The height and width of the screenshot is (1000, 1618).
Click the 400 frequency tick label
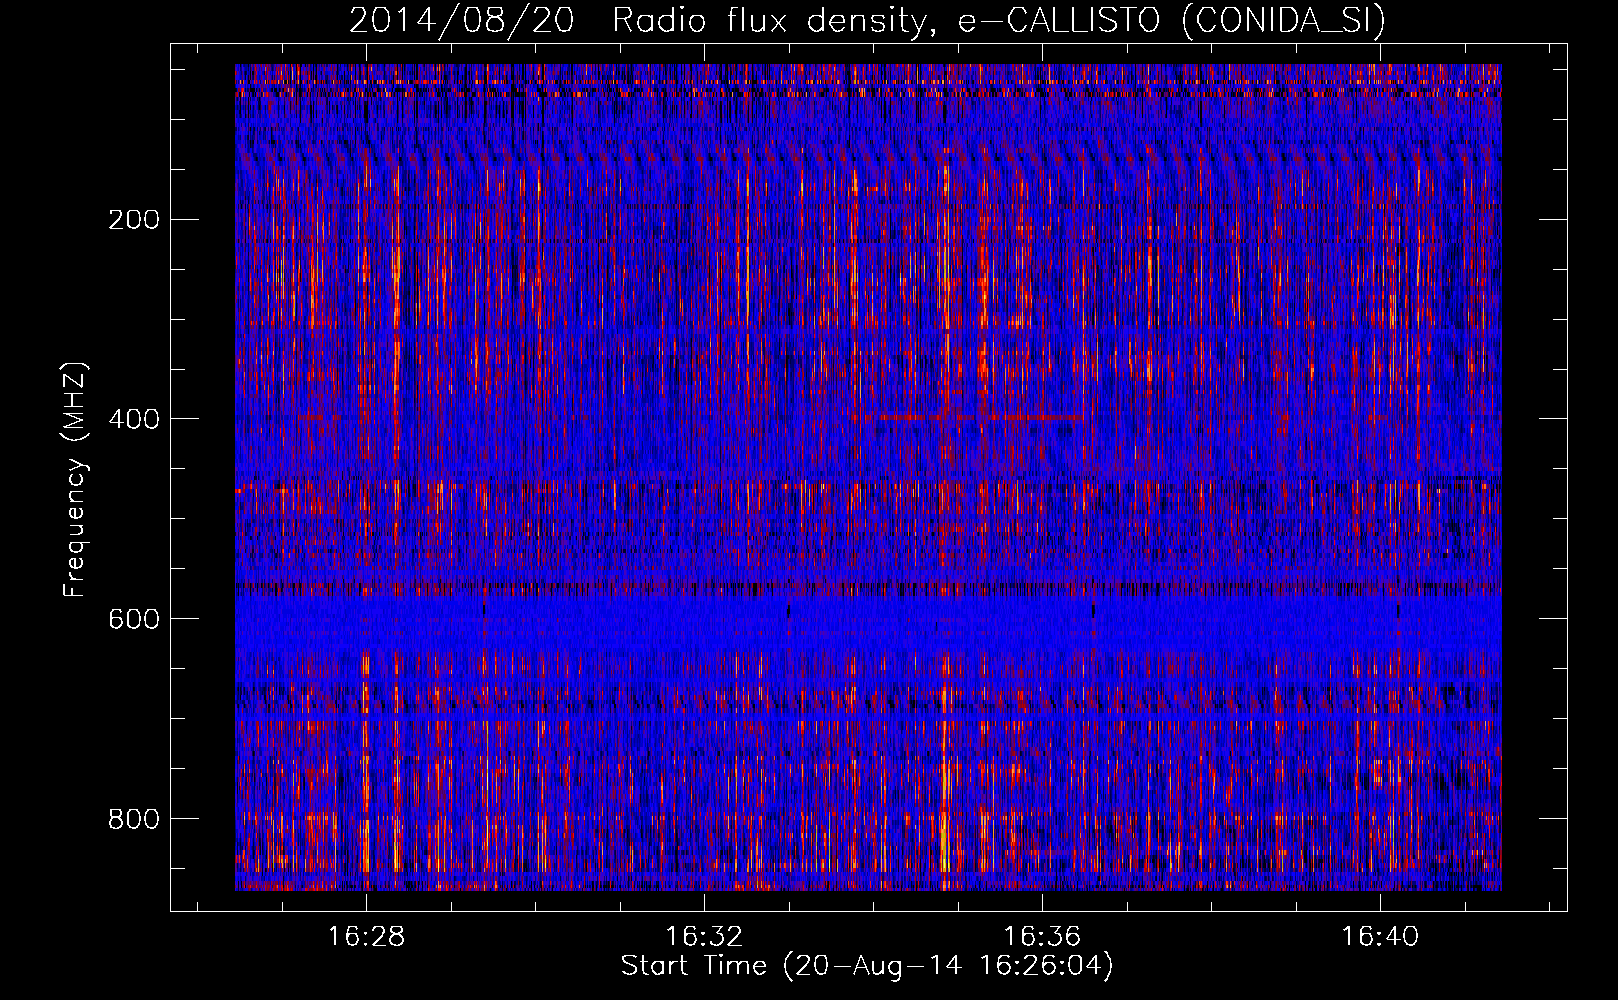(x=134, y=419)
